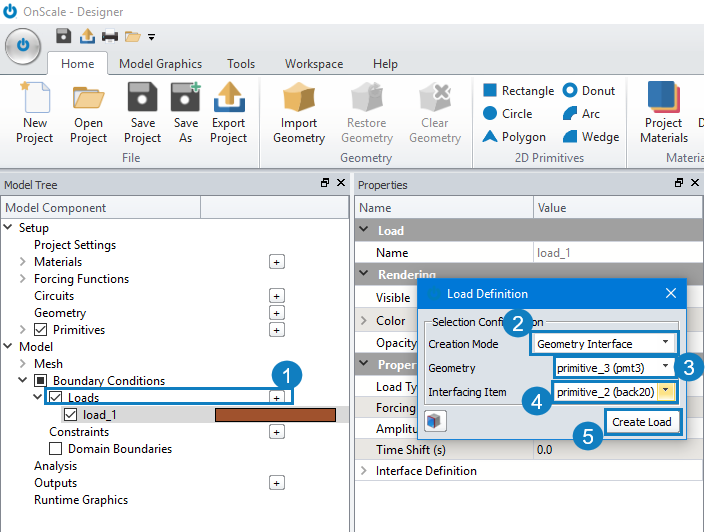This screenshot has width=705, height=532.
Task: Expand the Forcing Functions node
Action: pos(22,278)
